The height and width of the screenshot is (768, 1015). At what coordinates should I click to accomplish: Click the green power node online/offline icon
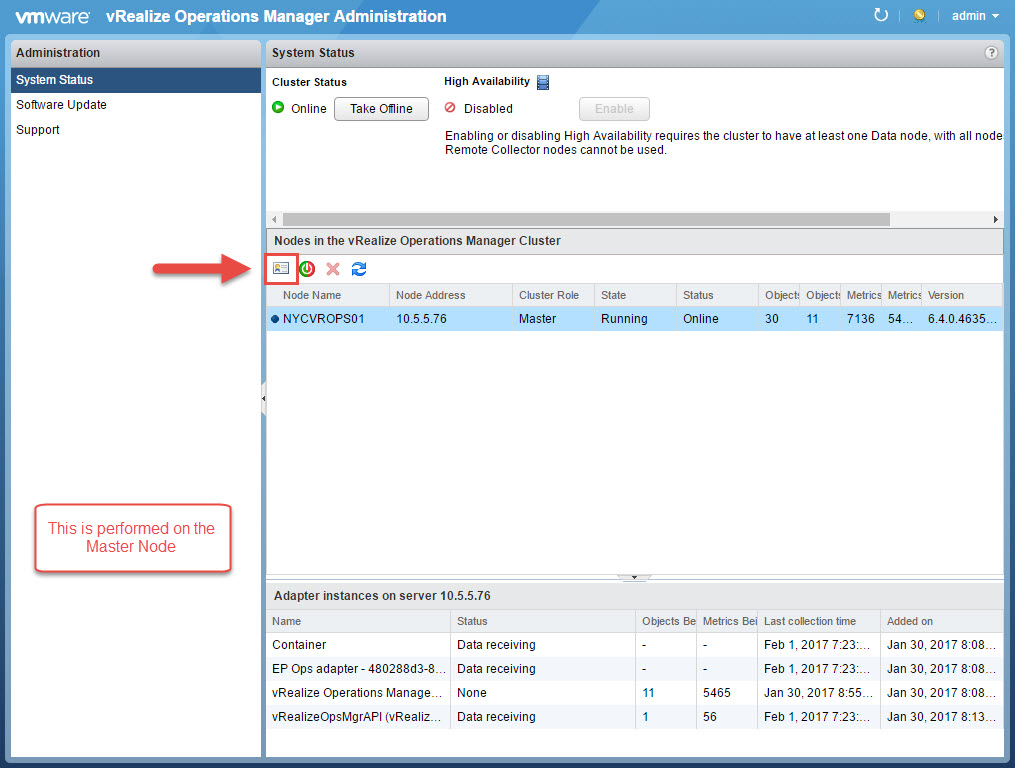pyautogui.click(x=307, y=269)
